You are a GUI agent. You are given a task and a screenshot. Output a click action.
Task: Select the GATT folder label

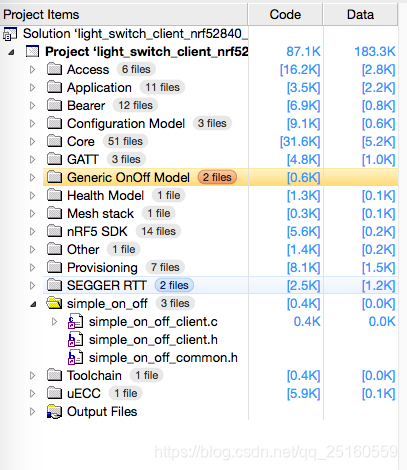point(83,159)
